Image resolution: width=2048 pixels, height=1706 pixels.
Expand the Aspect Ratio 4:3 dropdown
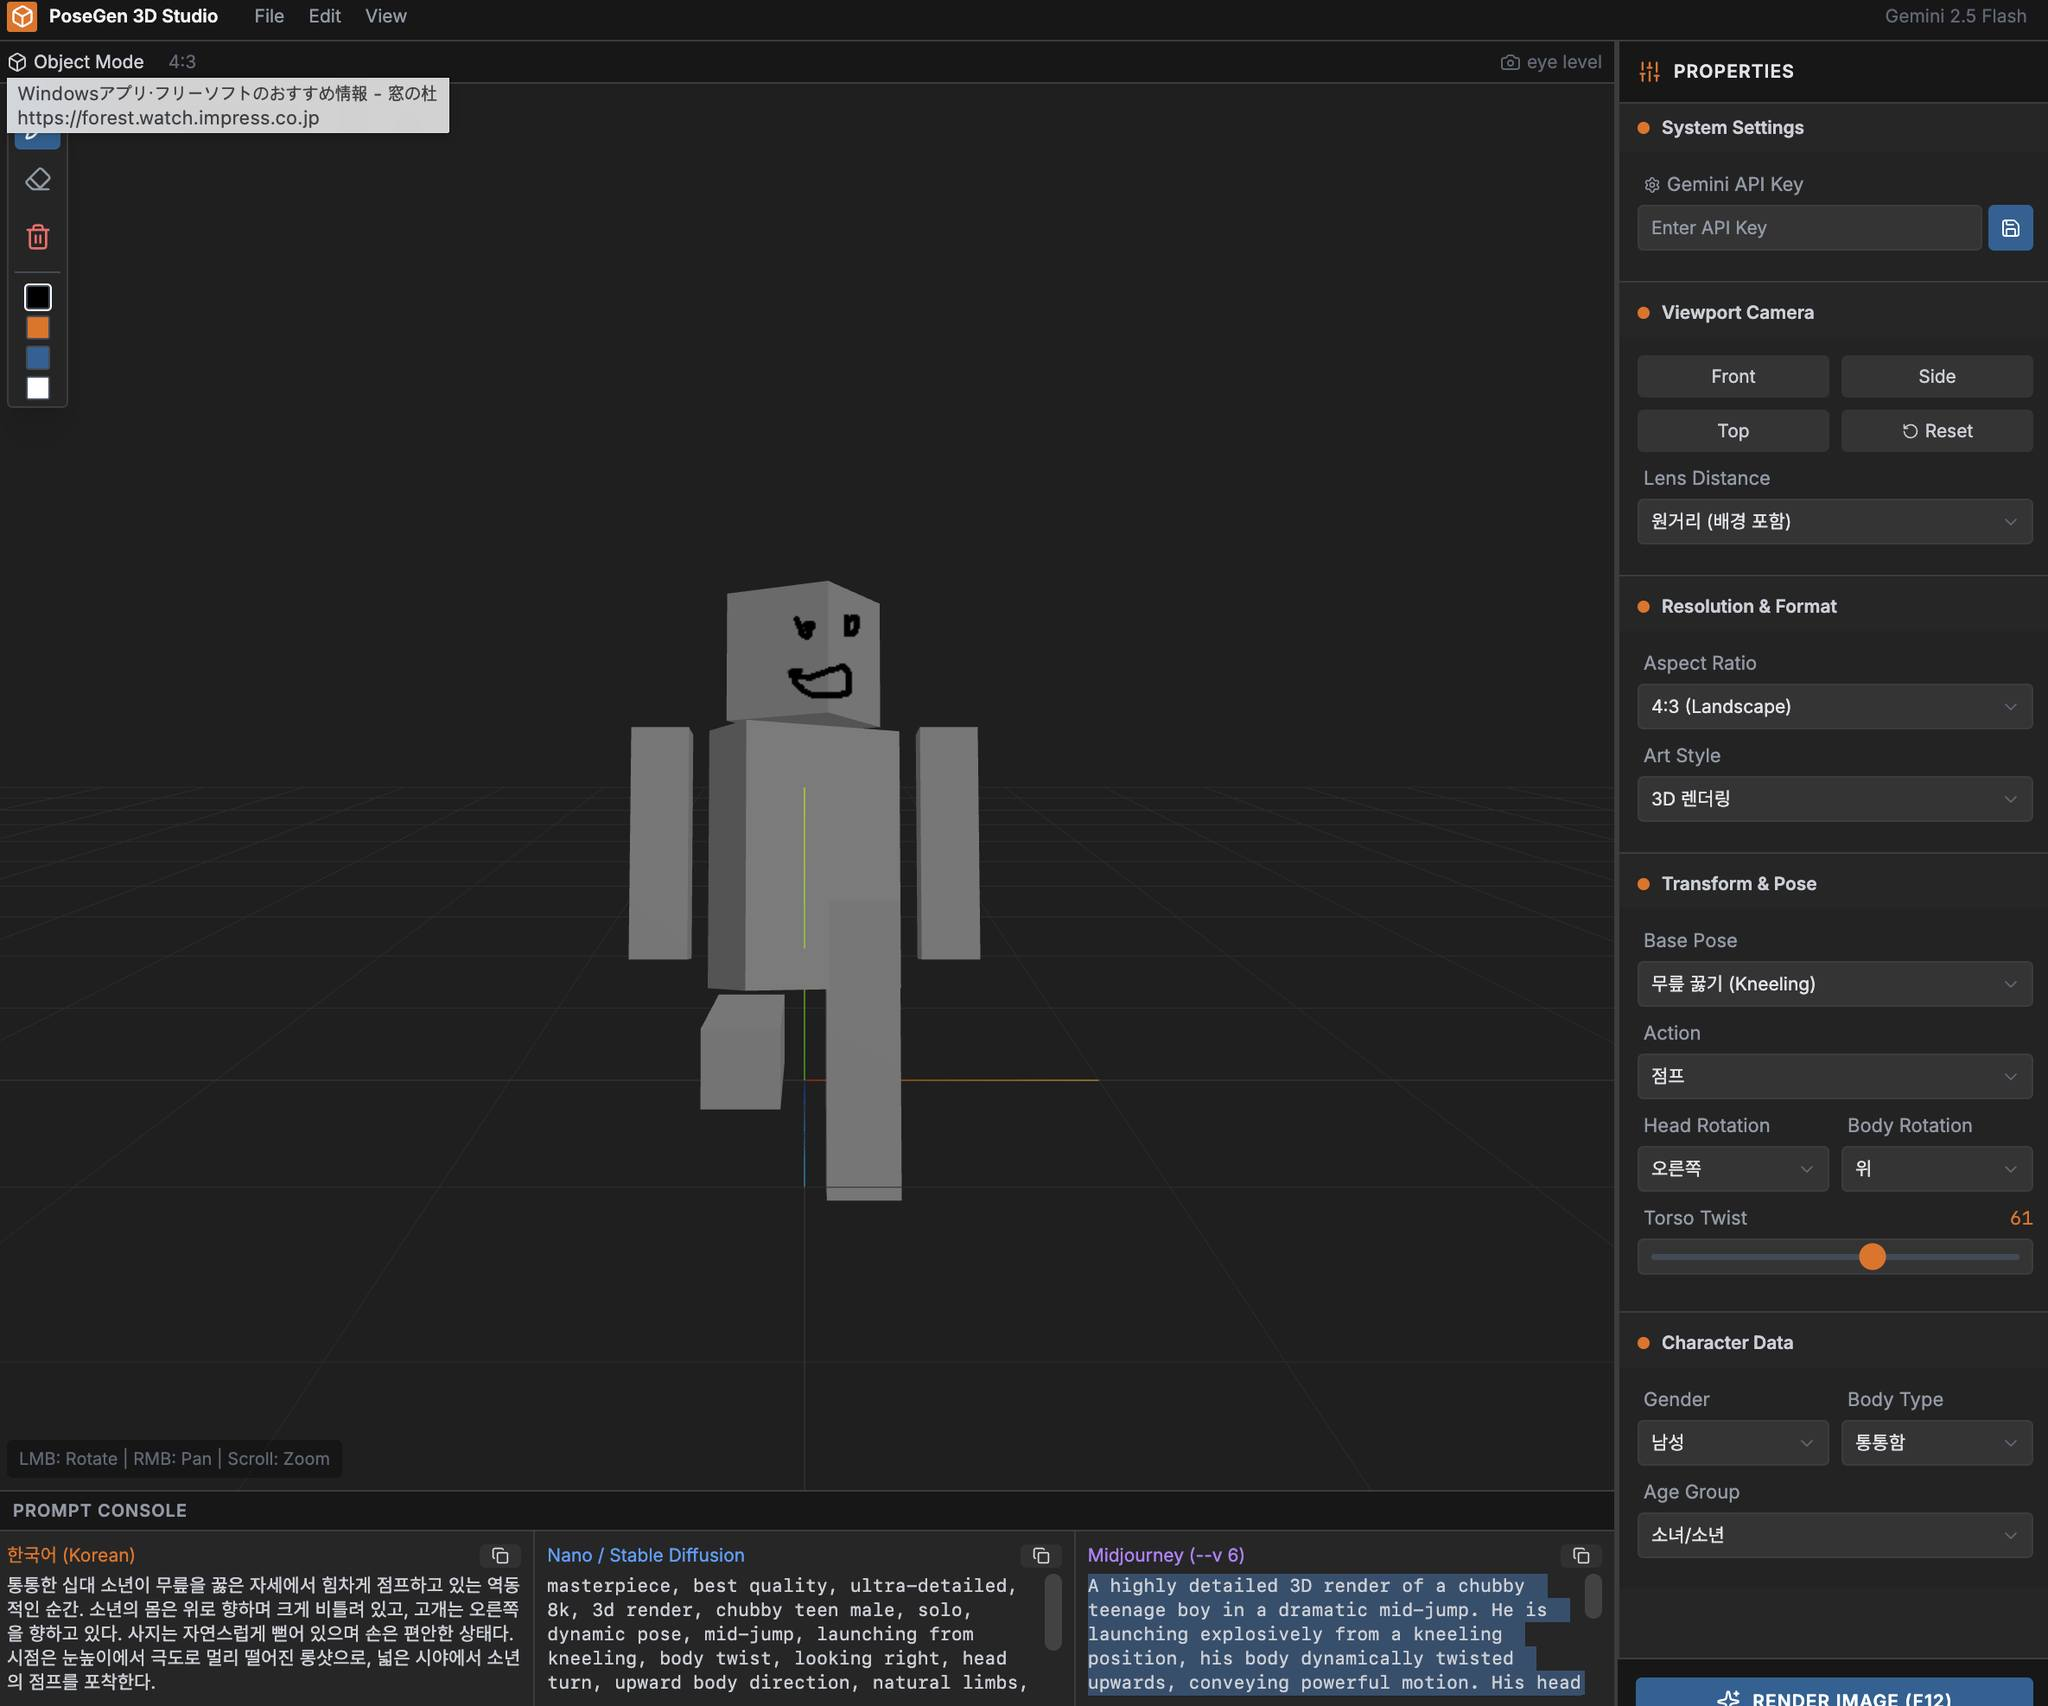coord(1834,707)
